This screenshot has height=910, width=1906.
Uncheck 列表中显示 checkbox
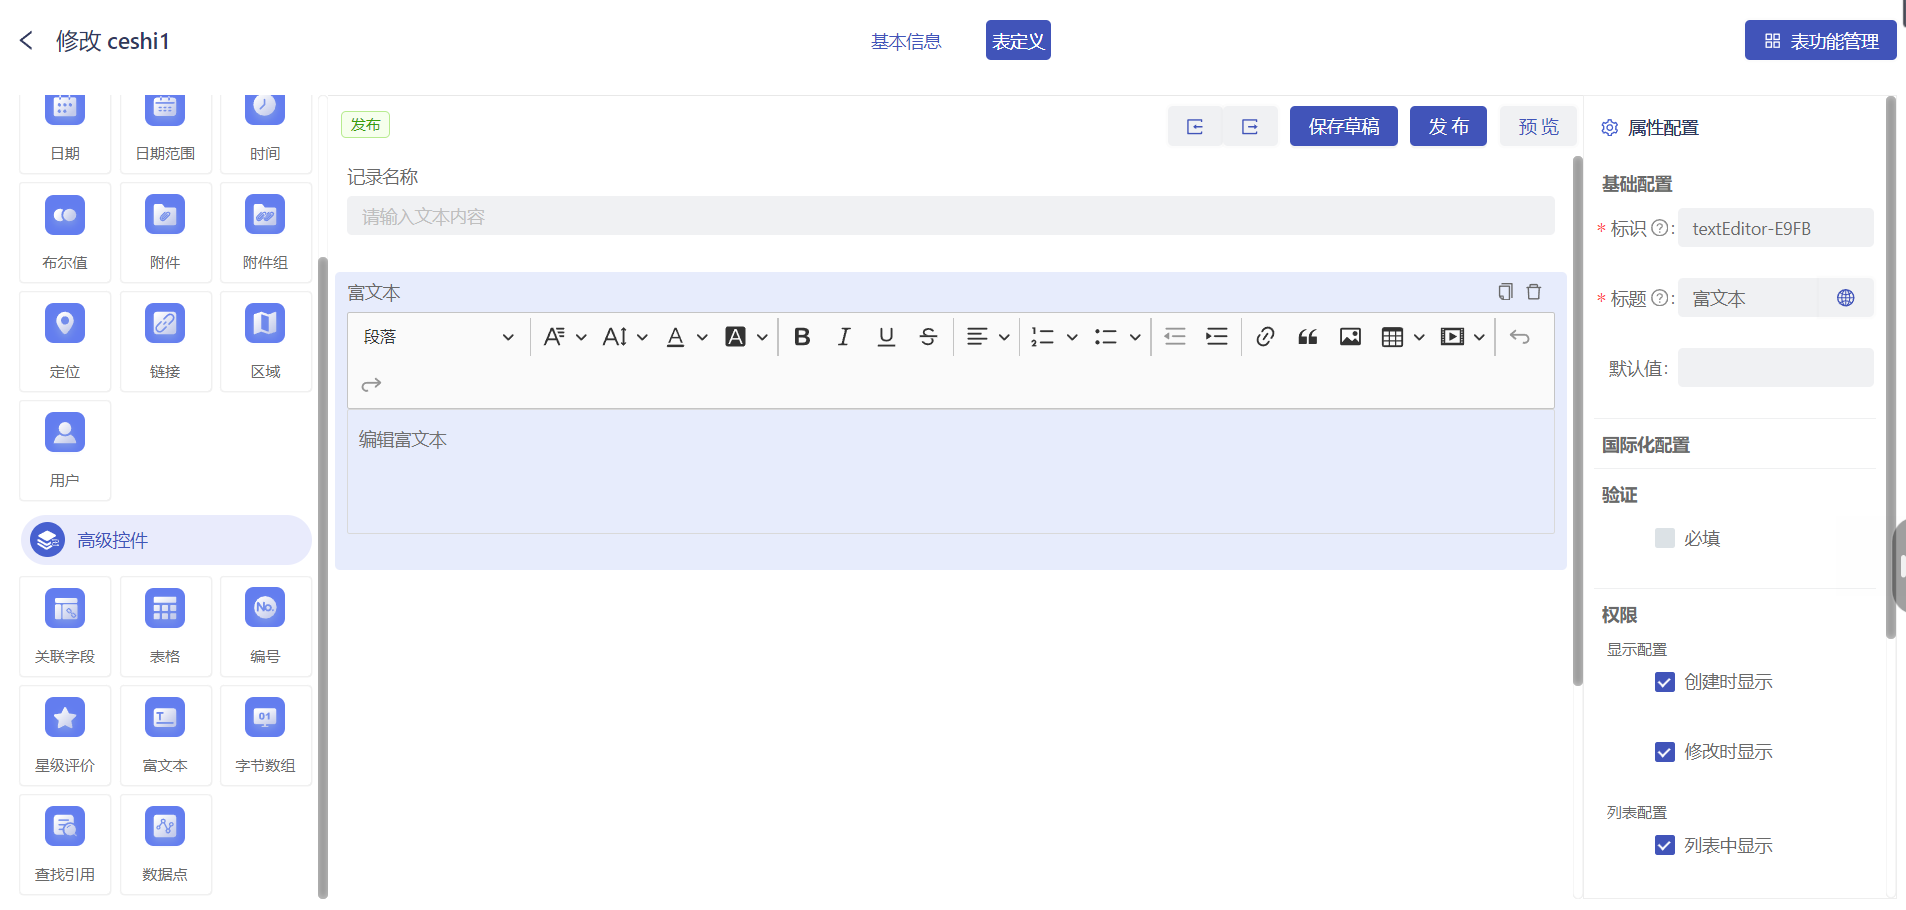pos(1664,846)
